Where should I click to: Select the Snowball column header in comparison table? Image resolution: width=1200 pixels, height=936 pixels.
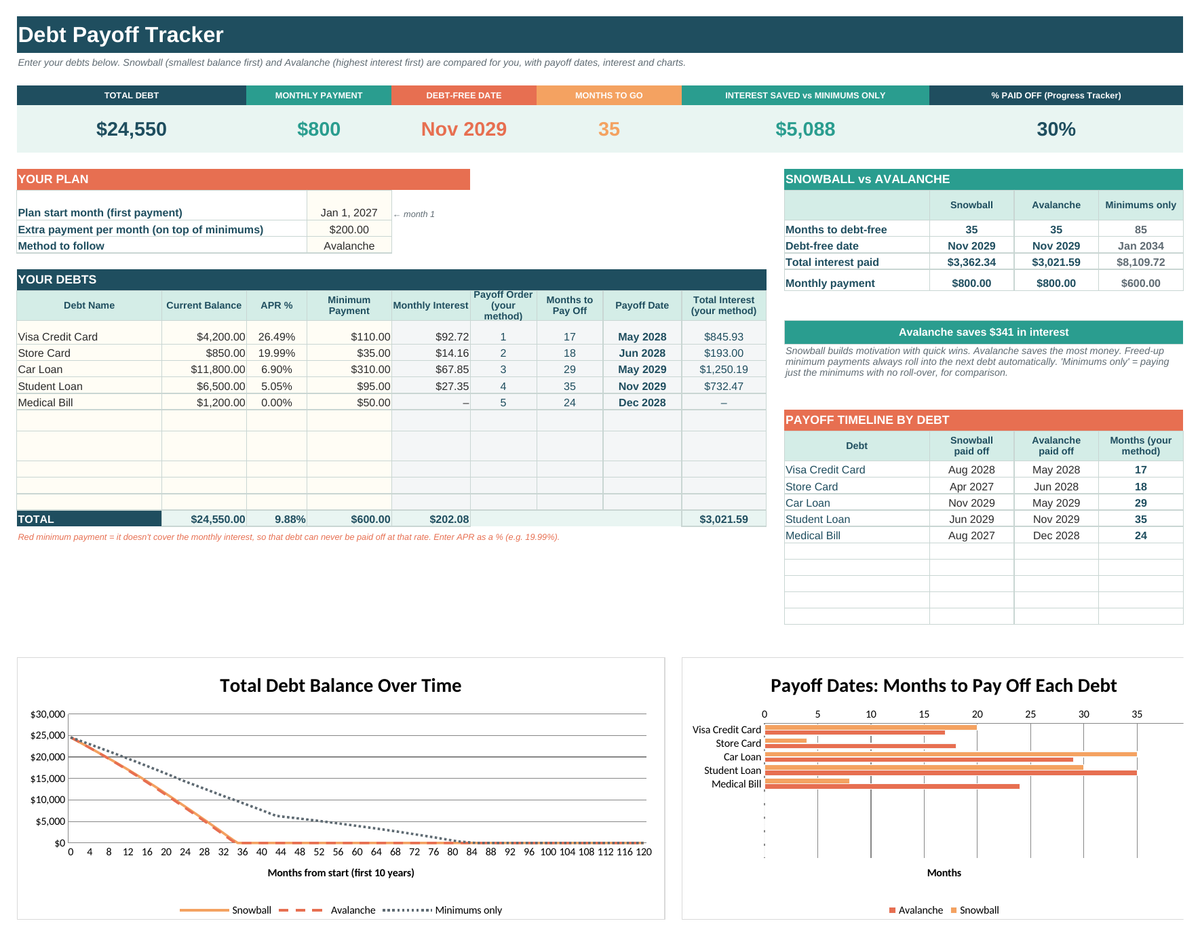[971, 205]
